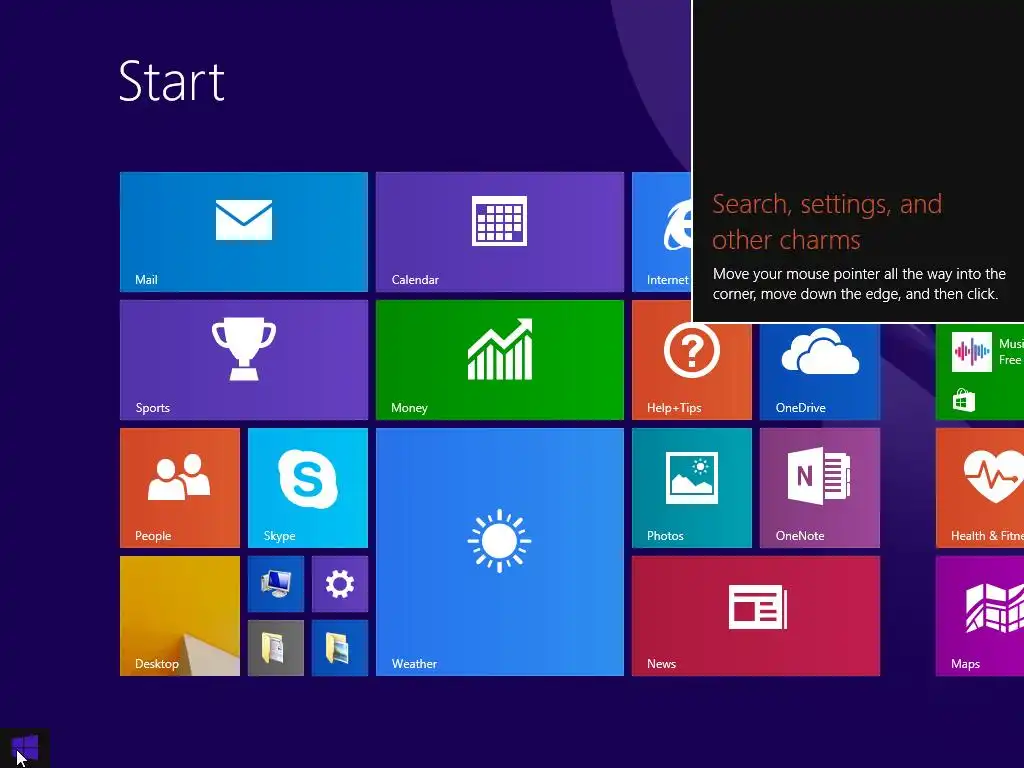
Task: Open the News tile
Action: (756, 616)
